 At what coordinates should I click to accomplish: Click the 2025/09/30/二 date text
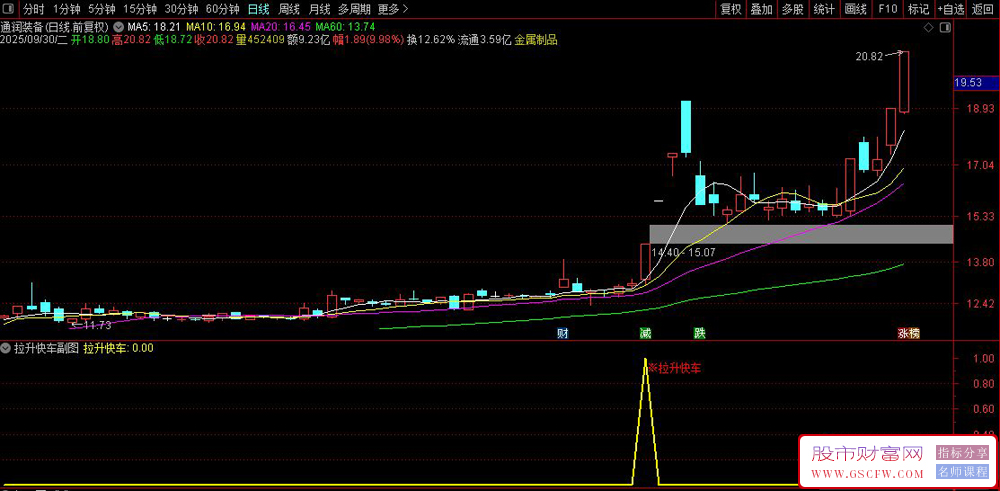pos(34,40)
